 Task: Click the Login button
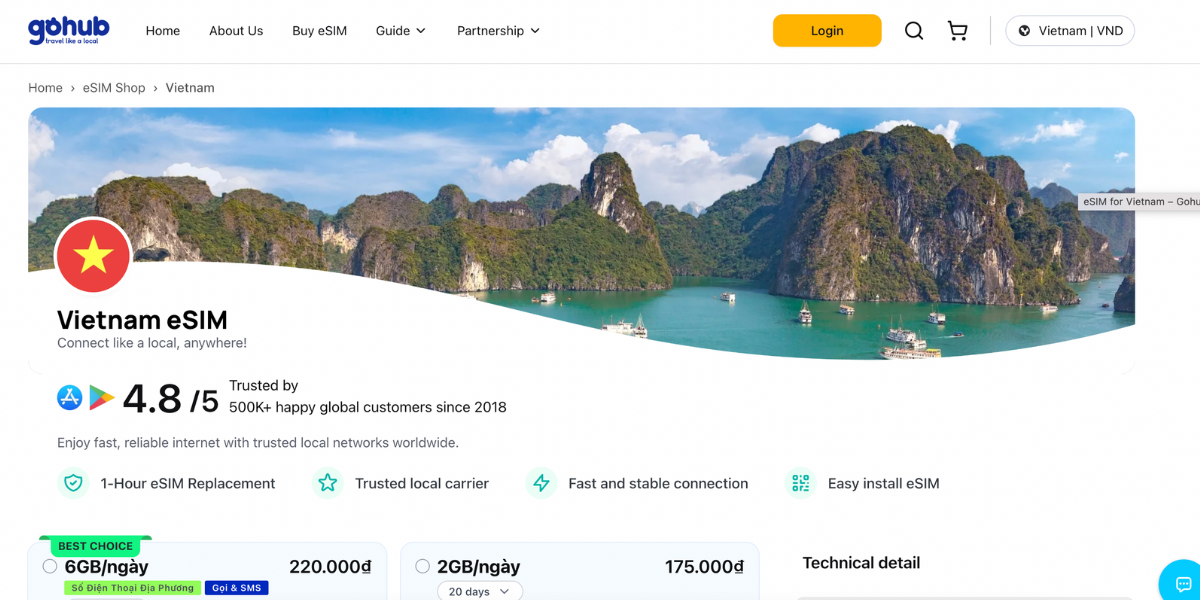(827, 30)
